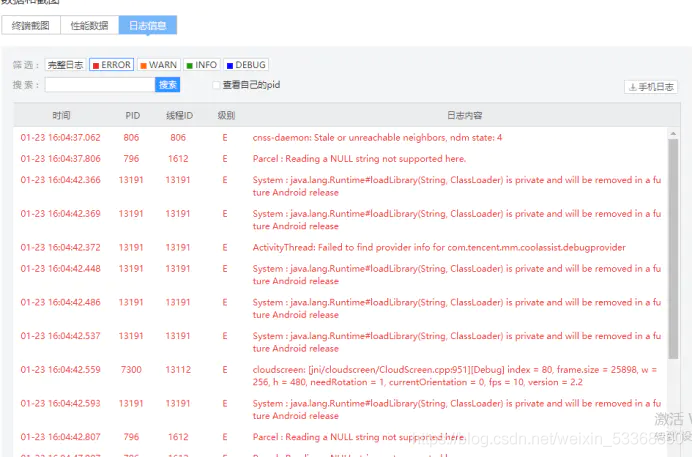Select the 日志信息 tab

[148, 25]
